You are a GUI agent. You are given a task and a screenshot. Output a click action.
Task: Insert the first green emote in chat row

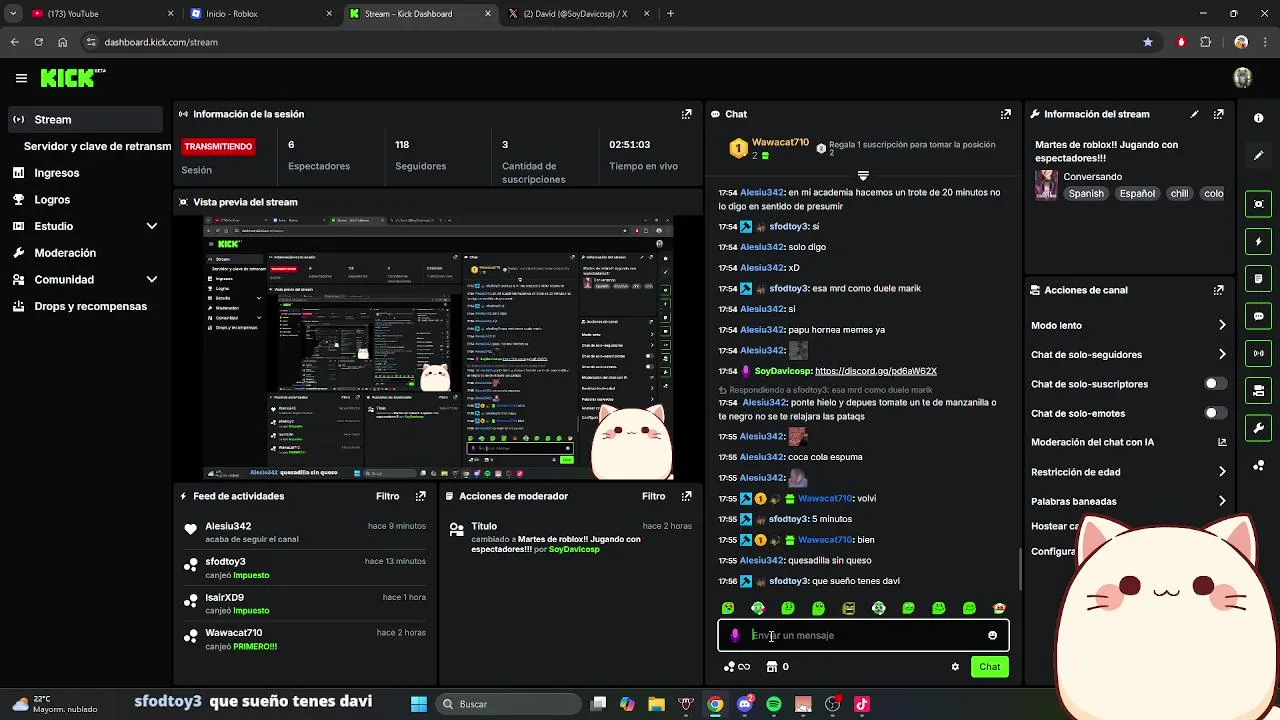coord(728,608)
